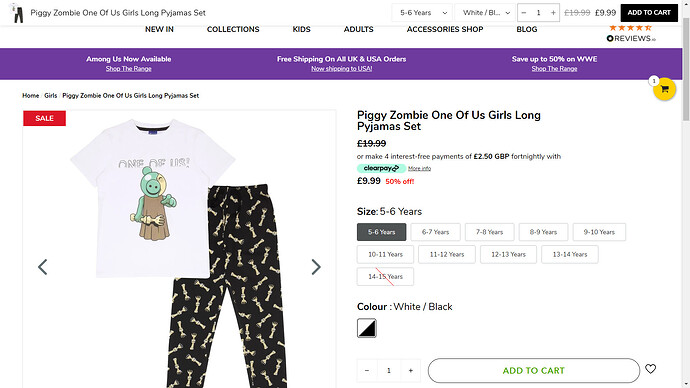690x388 pixels.
Task: Open Clearpay More info link
Action: point(419,168)
